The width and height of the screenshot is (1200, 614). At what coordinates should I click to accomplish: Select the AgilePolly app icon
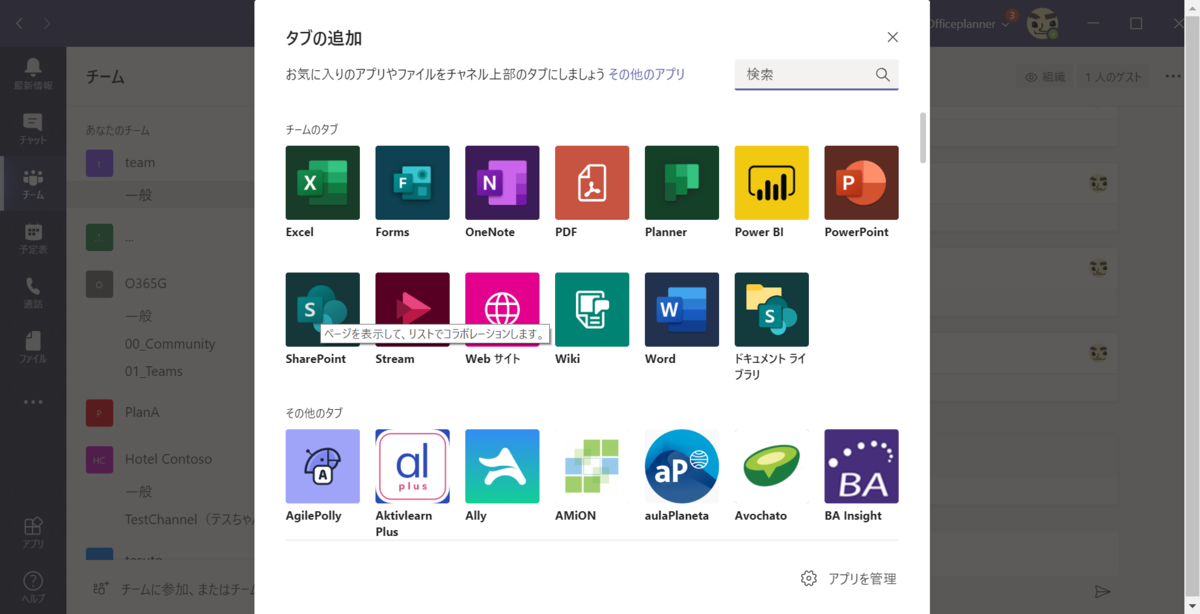(x=322, y=467)
